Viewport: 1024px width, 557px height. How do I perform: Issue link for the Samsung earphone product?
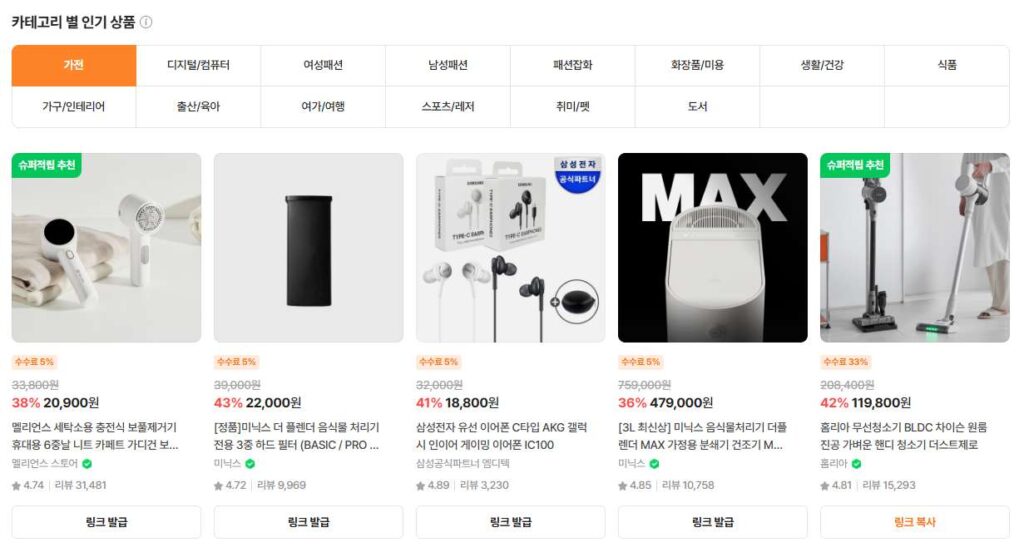[x=511, y=522]
